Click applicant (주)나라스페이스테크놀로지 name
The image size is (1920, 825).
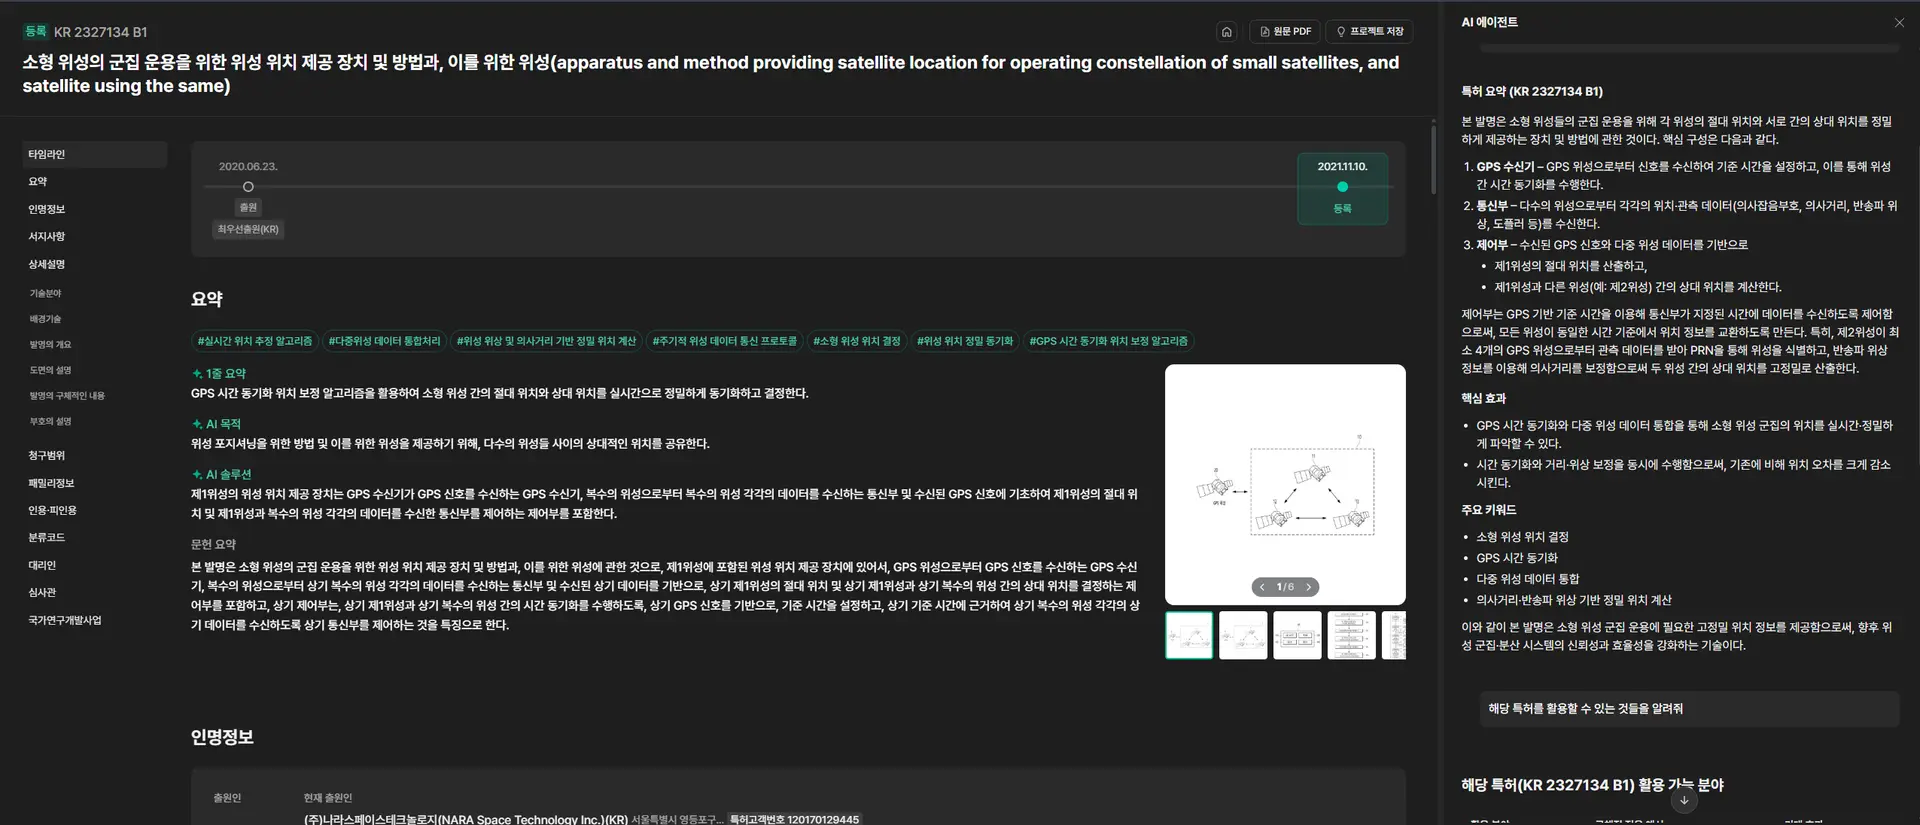click(x=466, y=819)
